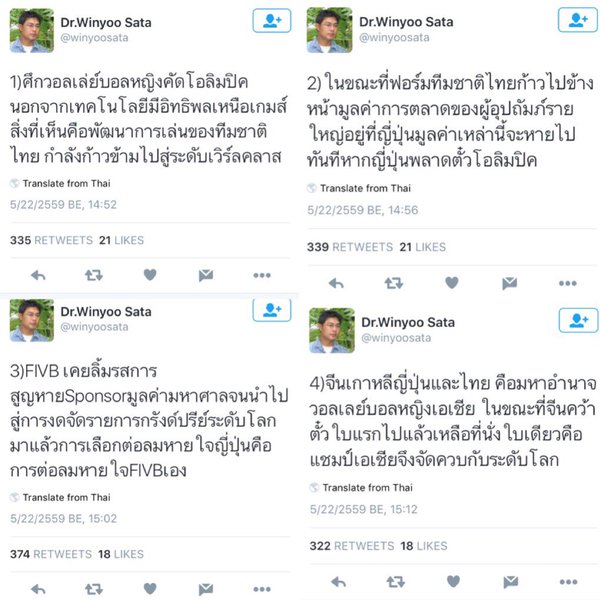The image size is (600, 600).
Task: View the 18 likes on tweet 4
Action: (x=424, y=546)
